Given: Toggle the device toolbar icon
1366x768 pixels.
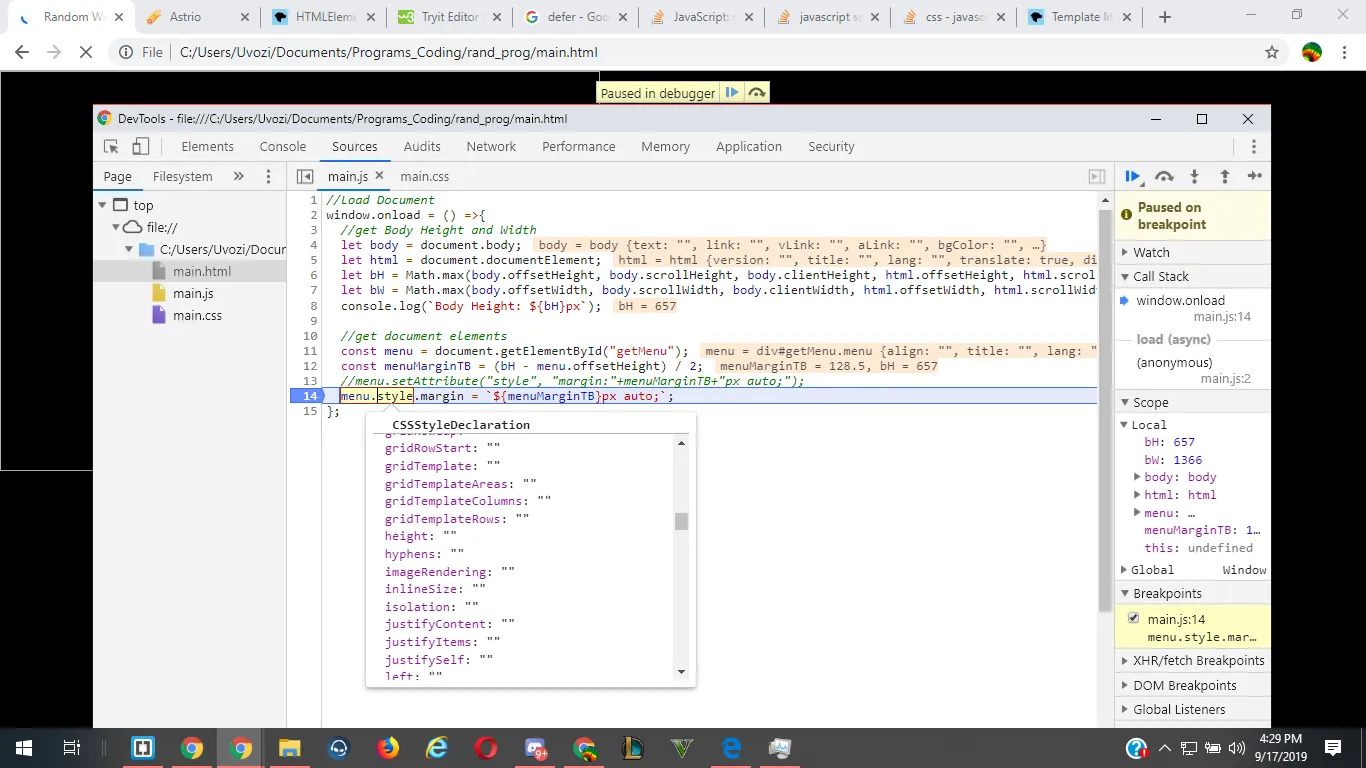Looking at the screenshot, I should (141, 147).
